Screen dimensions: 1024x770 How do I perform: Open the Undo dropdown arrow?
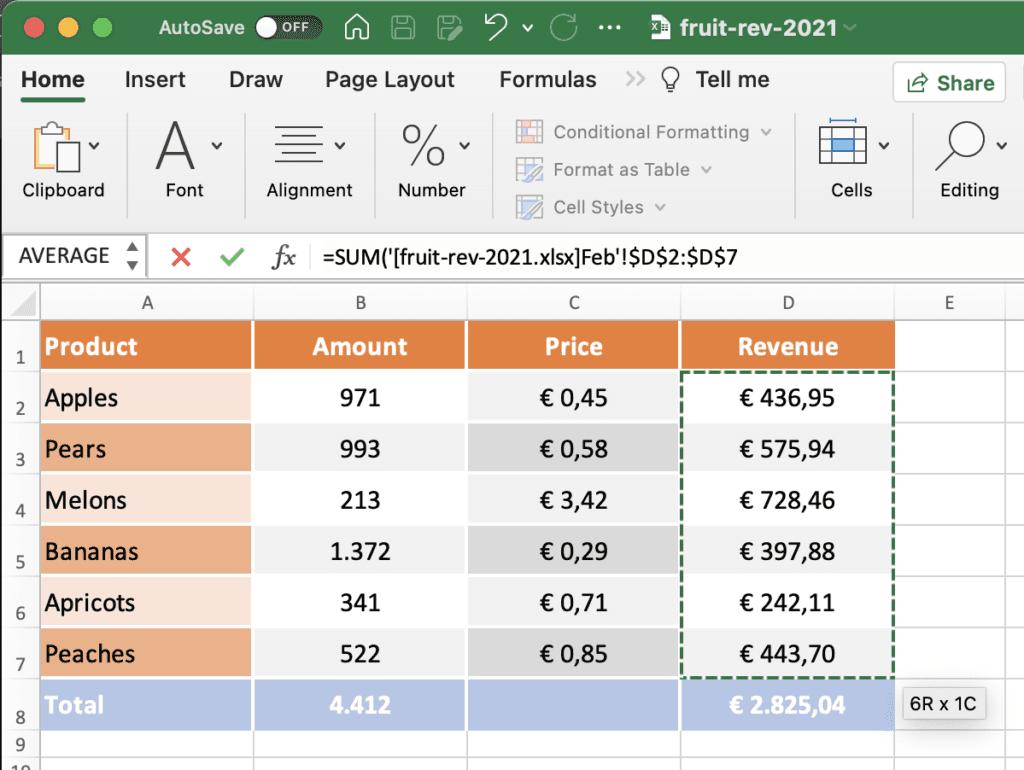(x=527, y=28)
